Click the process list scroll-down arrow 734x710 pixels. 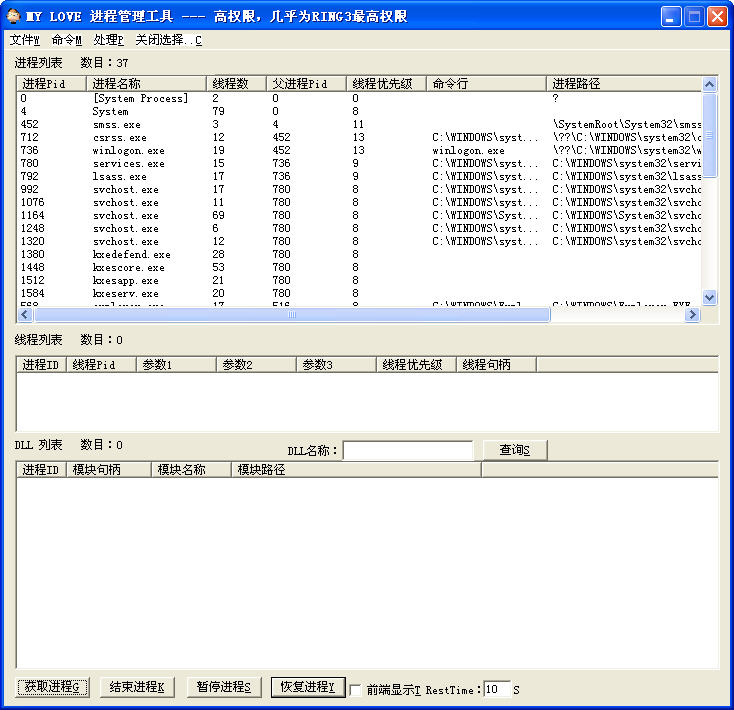(x=710, y=297)
